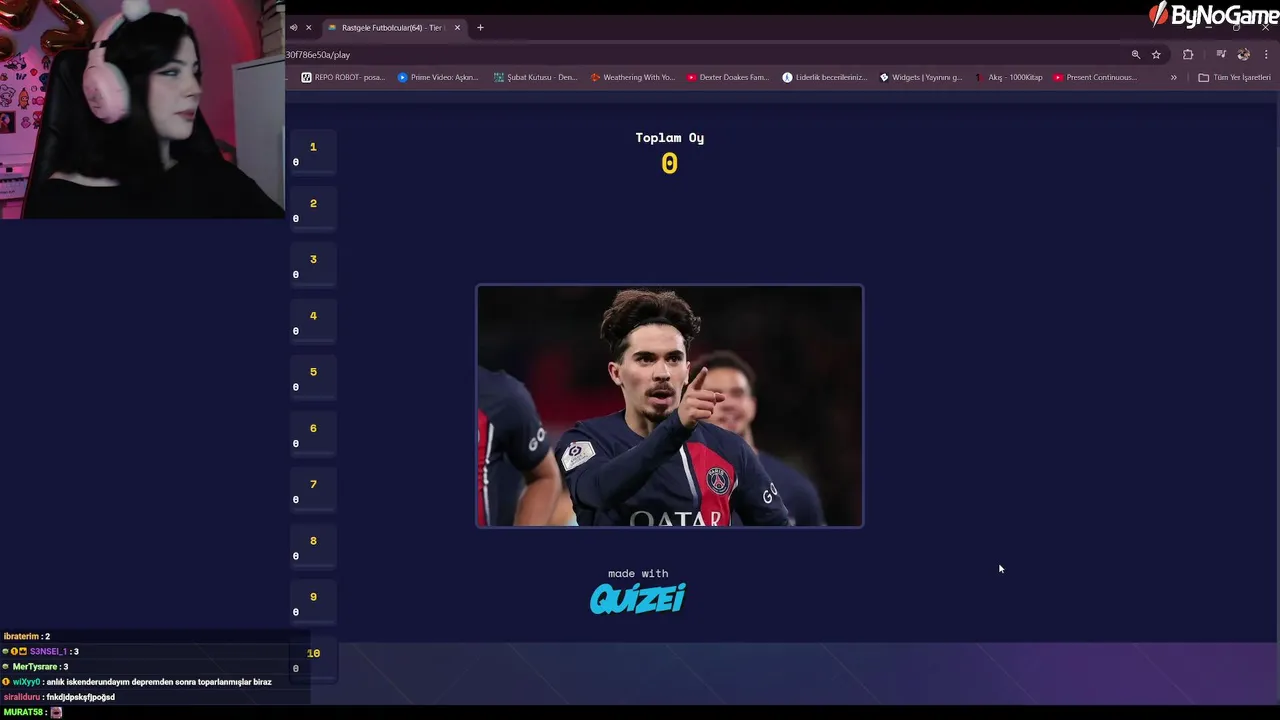Screen dimensions: 1280x720
Task: Select the Rastgele Futbolcular(64) tab
Action: tap(393, 28)
